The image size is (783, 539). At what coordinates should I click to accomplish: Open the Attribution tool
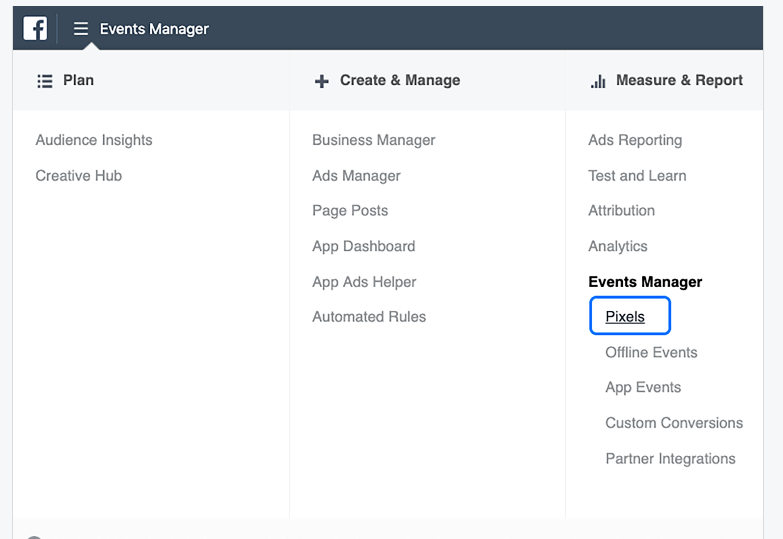pyautogui.click(x=621, y=211)
